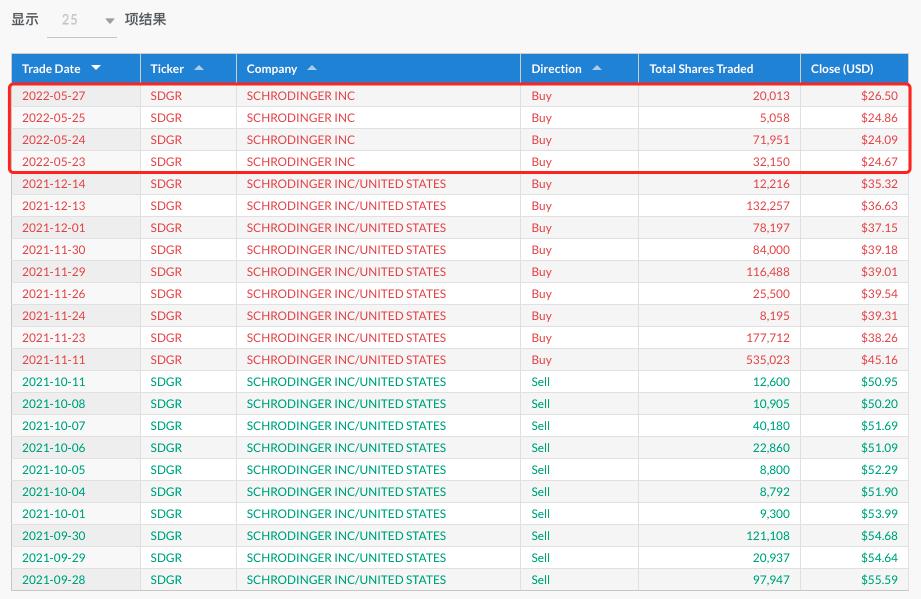Sort by Total Shares Traded header

click(x=701, y=69)
